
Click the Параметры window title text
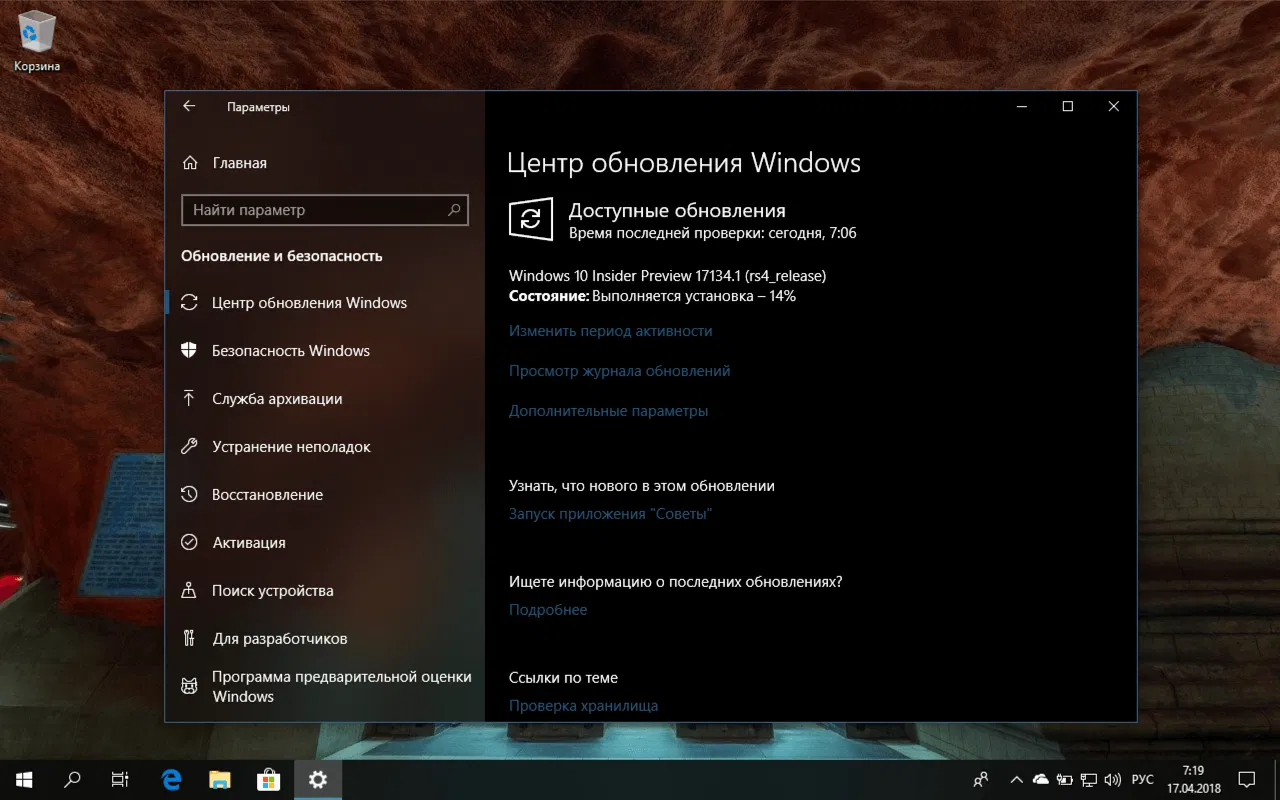(258, 107)
